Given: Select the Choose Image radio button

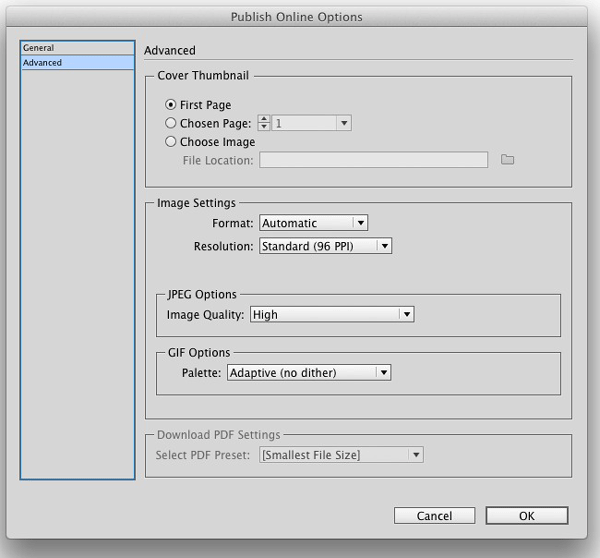Looking at the screenshot, I should point(170,142).
